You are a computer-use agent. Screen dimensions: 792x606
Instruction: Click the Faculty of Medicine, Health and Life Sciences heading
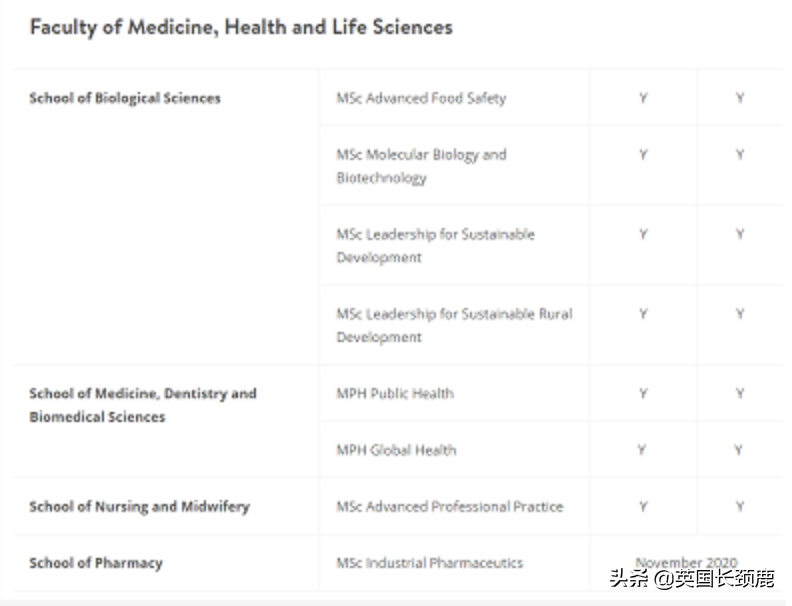pos(241,27)
